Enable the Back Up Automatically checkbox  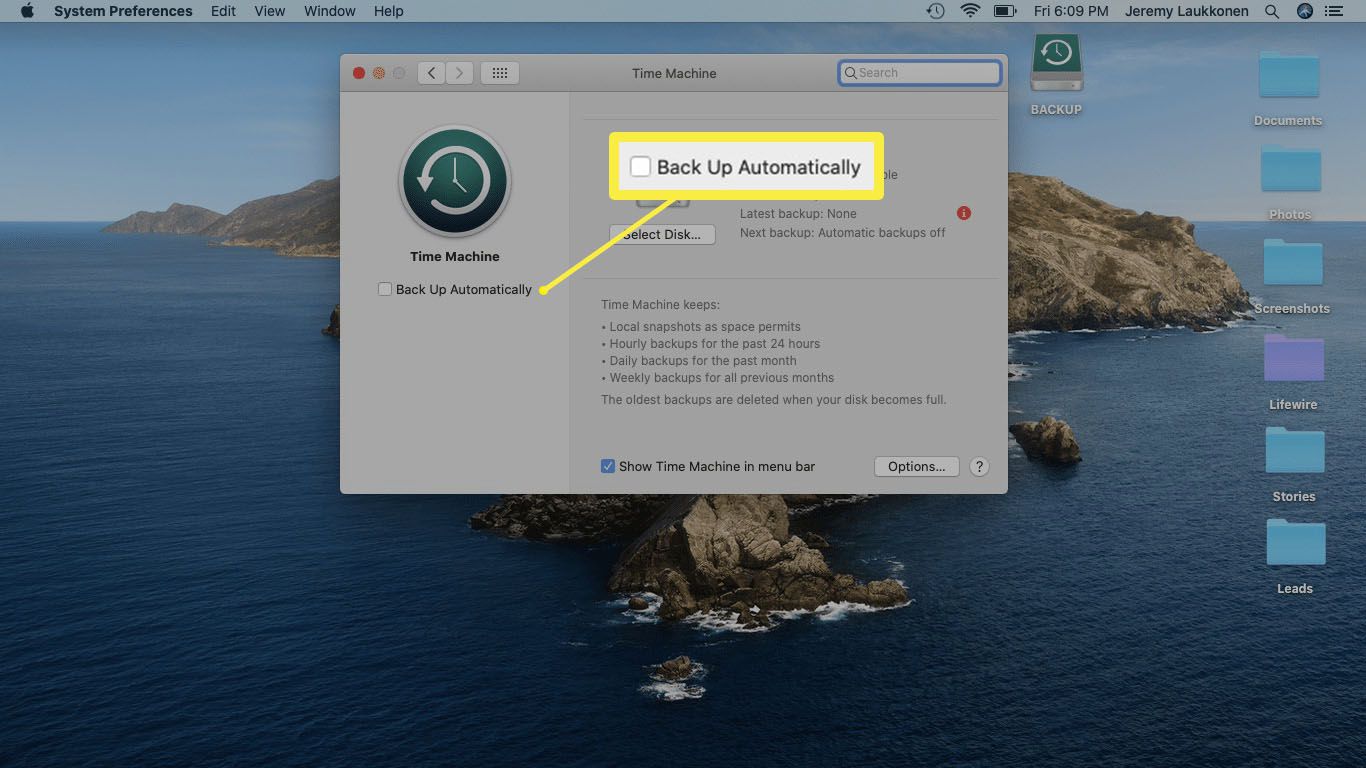pos(385,289)
